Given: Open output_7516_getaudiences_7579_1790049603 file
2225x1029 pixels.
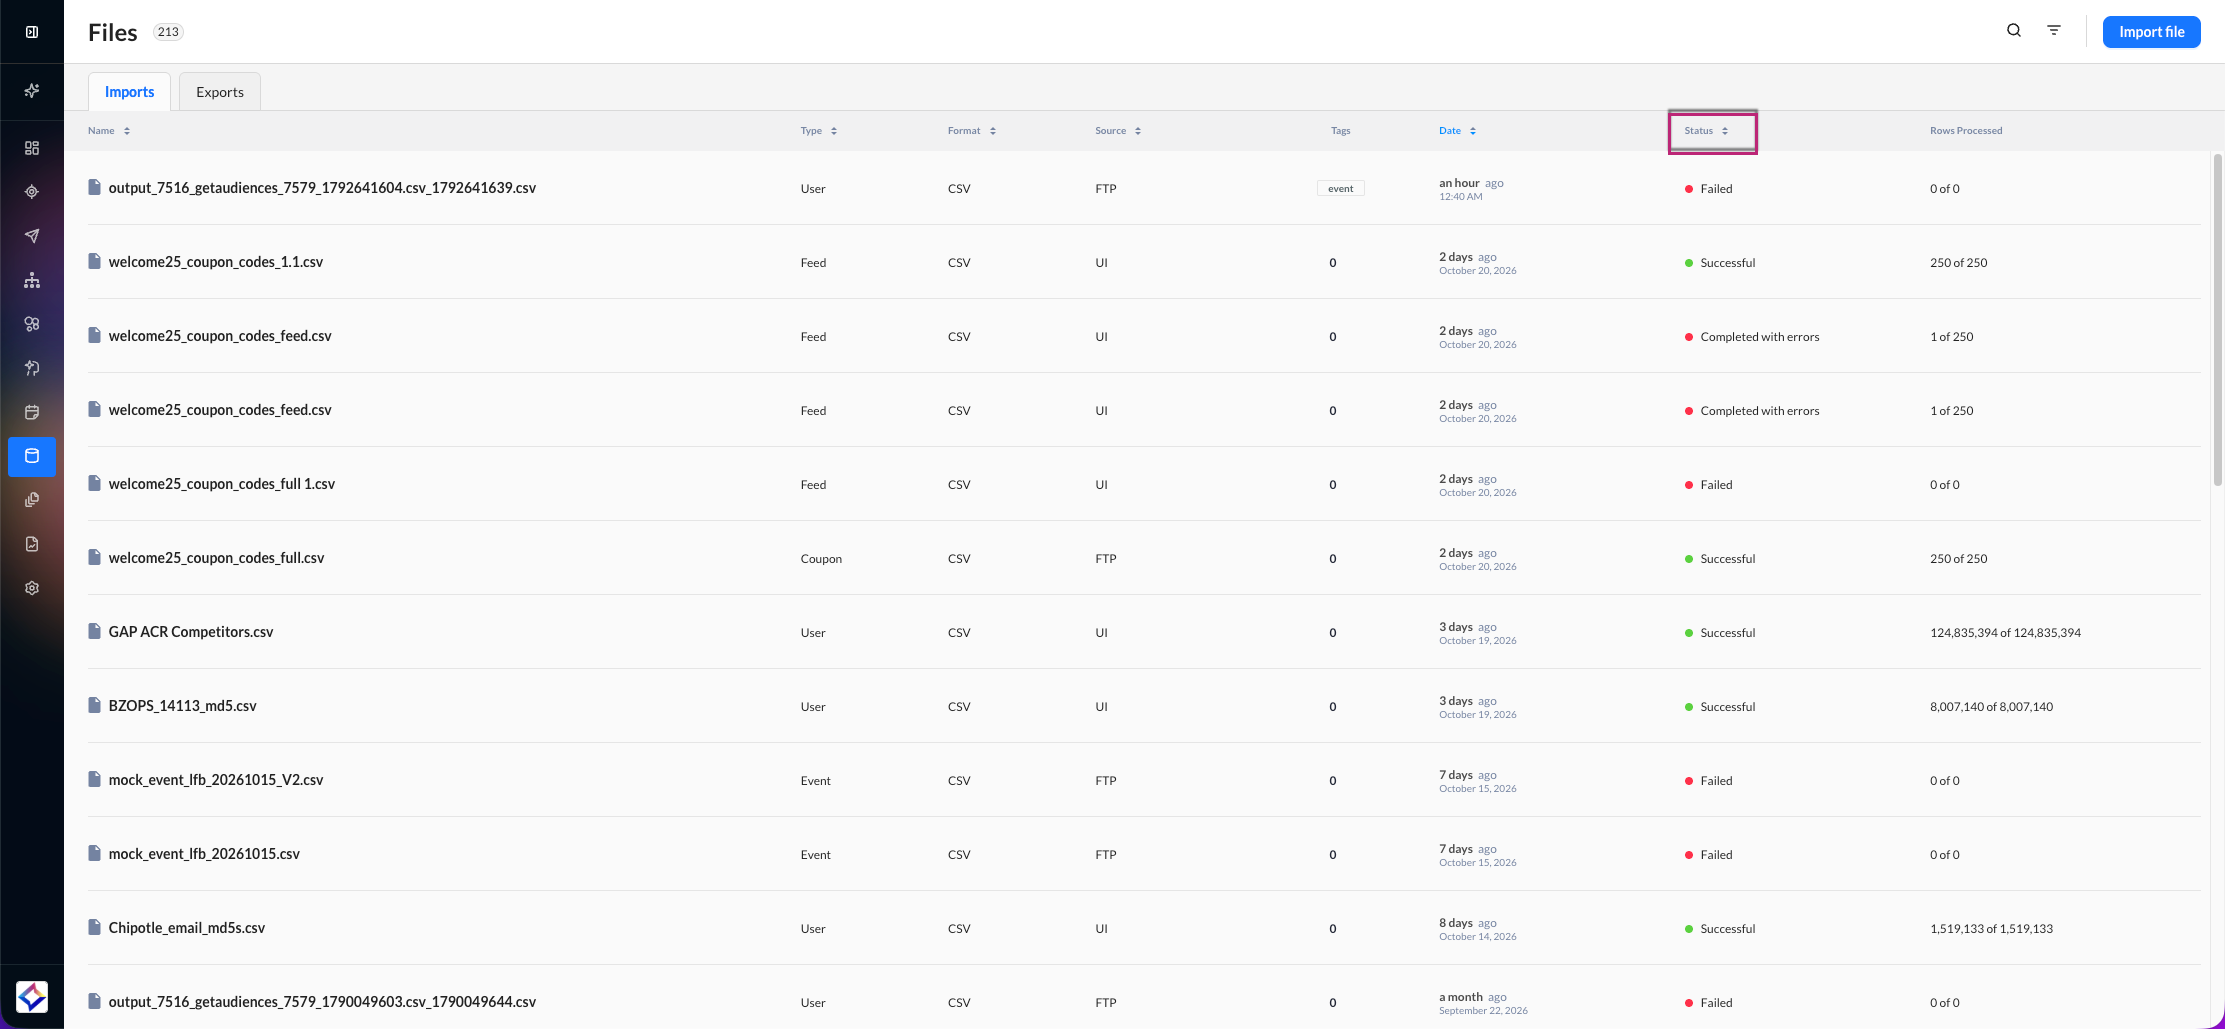Looking at the screenshot, I should (x=322, y=1002).
